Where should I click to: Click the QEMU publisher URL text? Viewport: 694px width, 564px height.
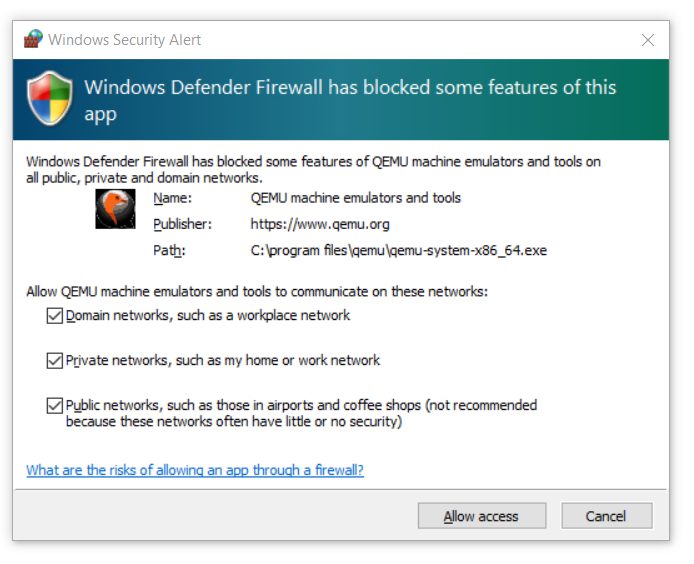320,224
